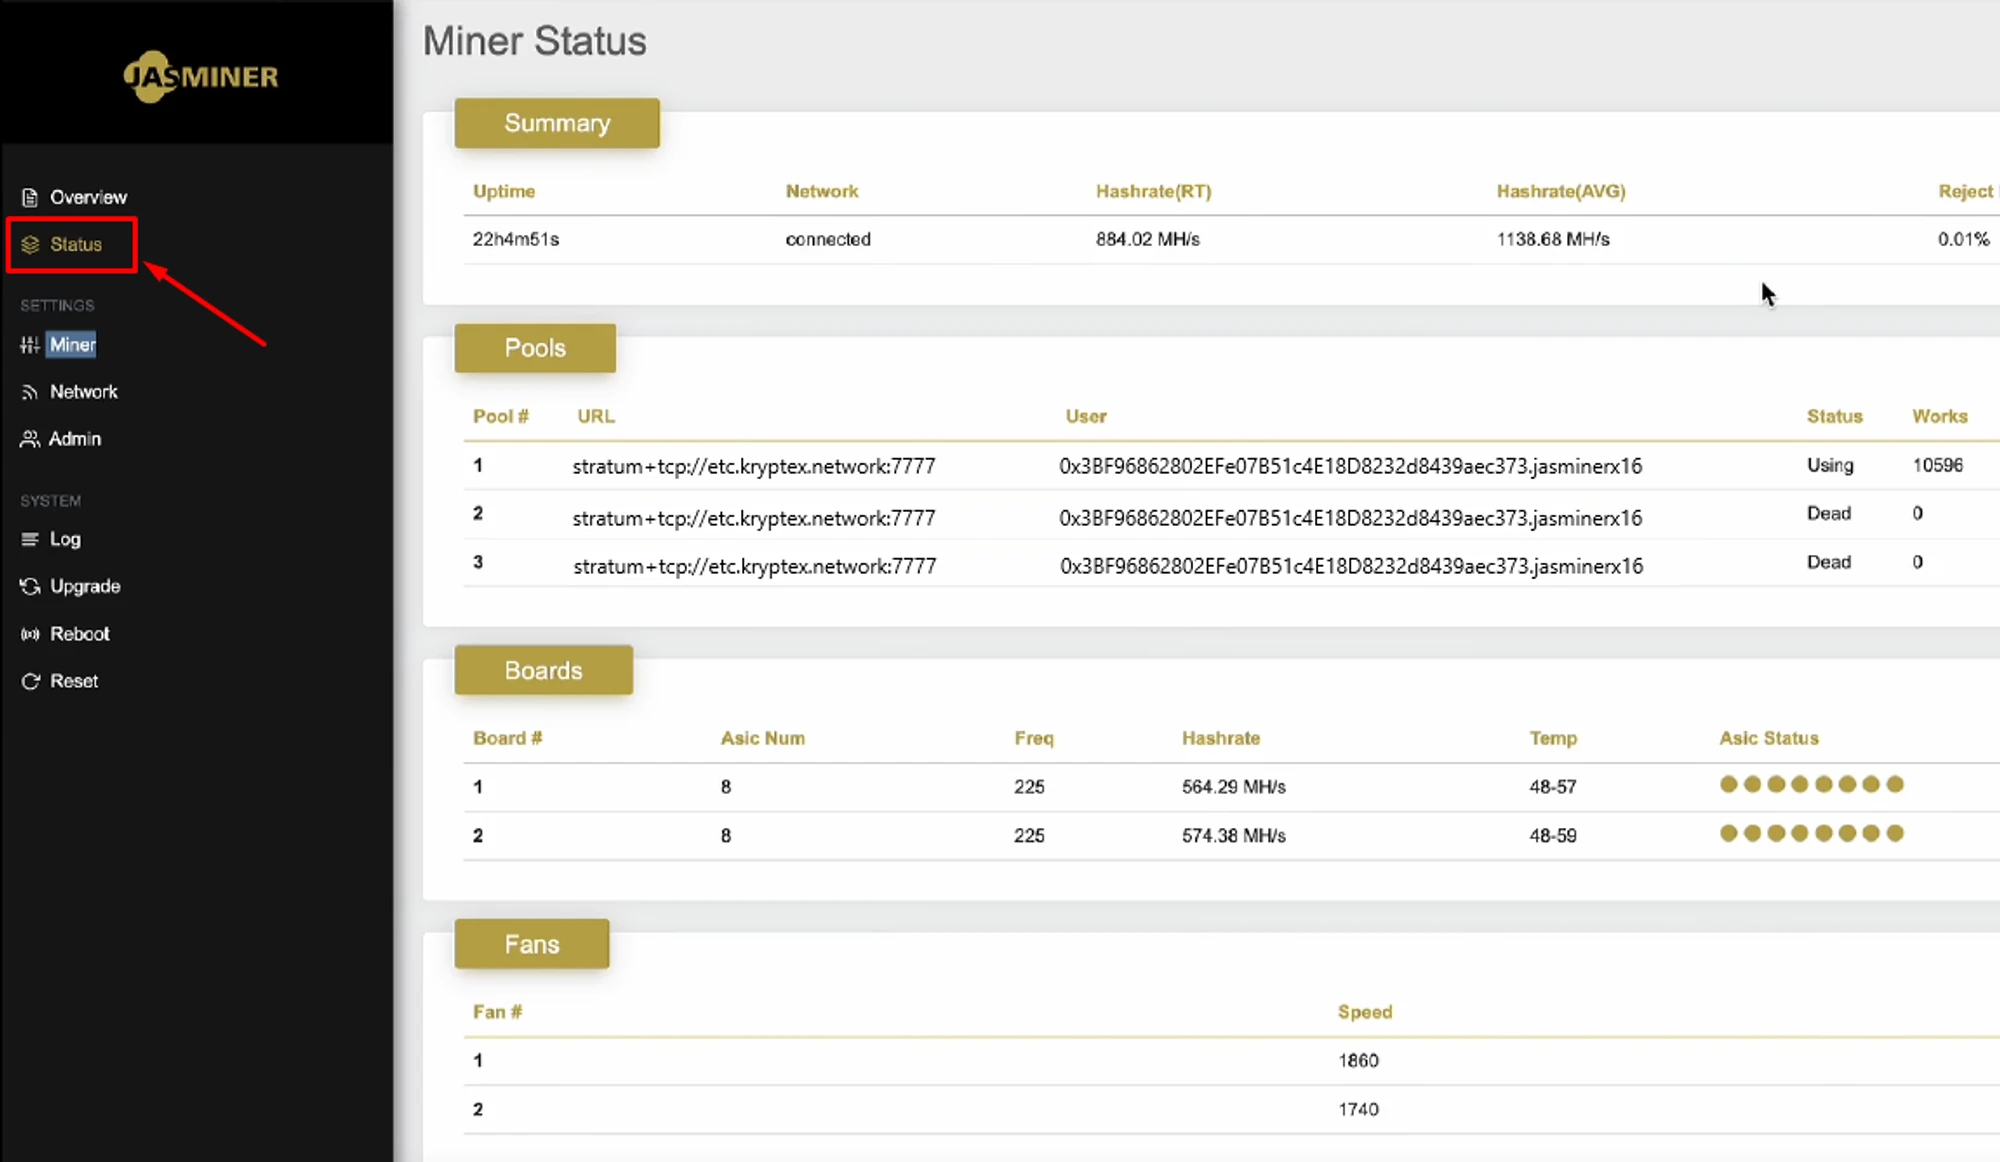Click first Asic Status dot of board 1
The image size is (2000, 1162).
pyautogui.click(x=1728, y=784)
